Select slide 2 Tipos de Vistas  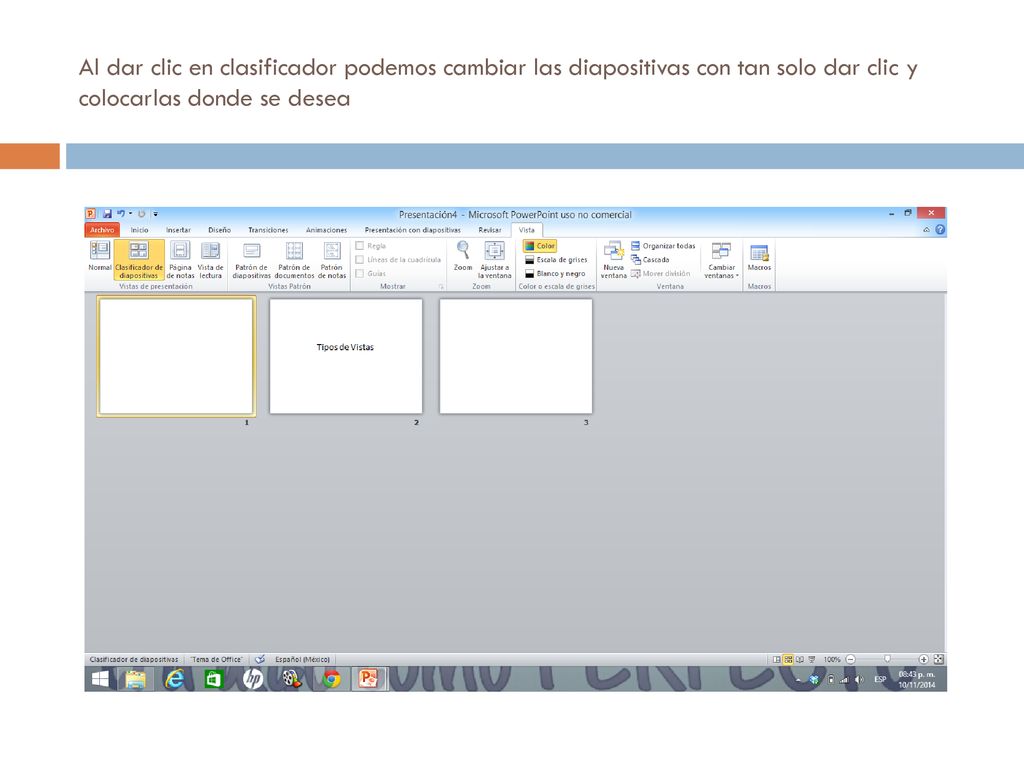tap(346, 357)
